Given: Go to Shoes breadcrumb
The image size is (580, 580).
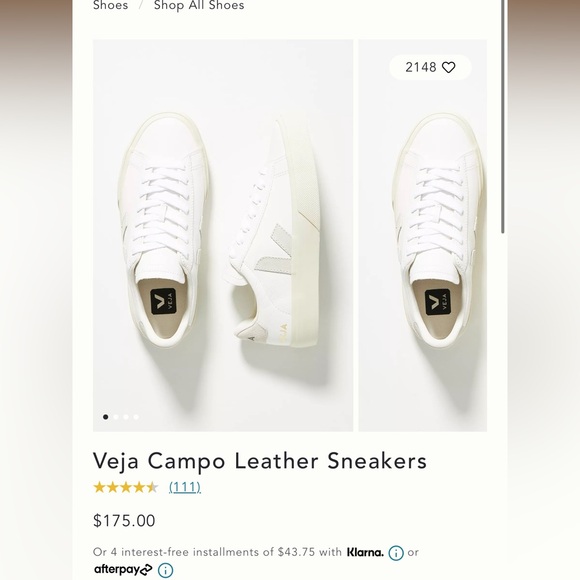Looking at the screenshot, I should pos(111,6).
